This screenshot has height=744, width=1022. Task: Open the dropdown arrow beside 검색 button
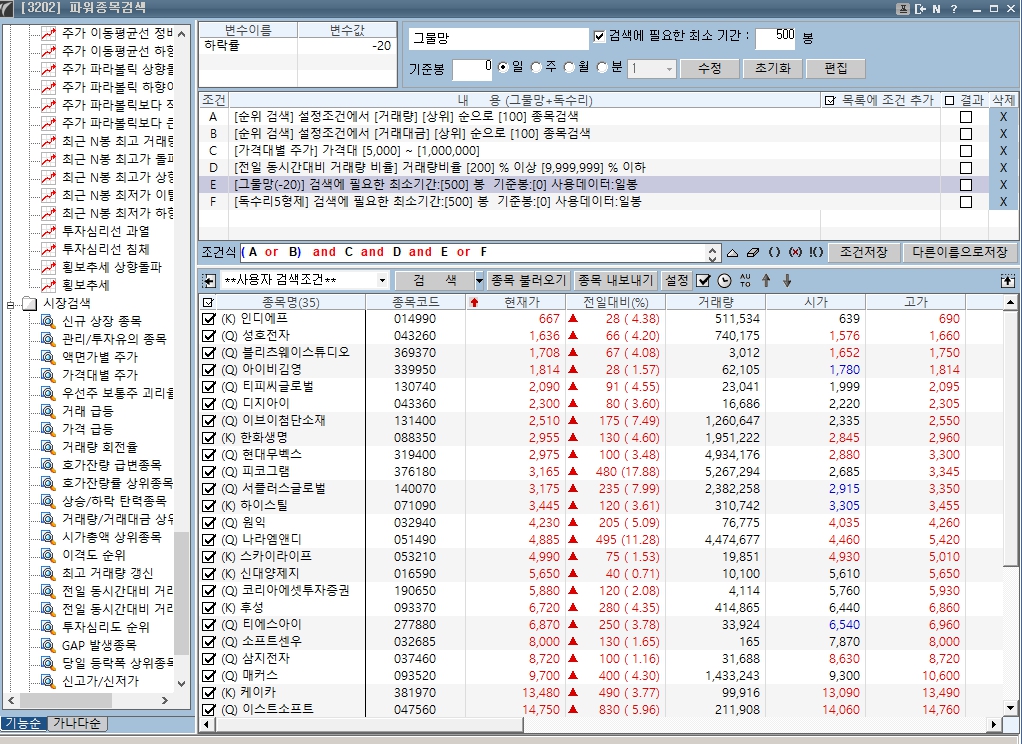[x=479, y=281]
